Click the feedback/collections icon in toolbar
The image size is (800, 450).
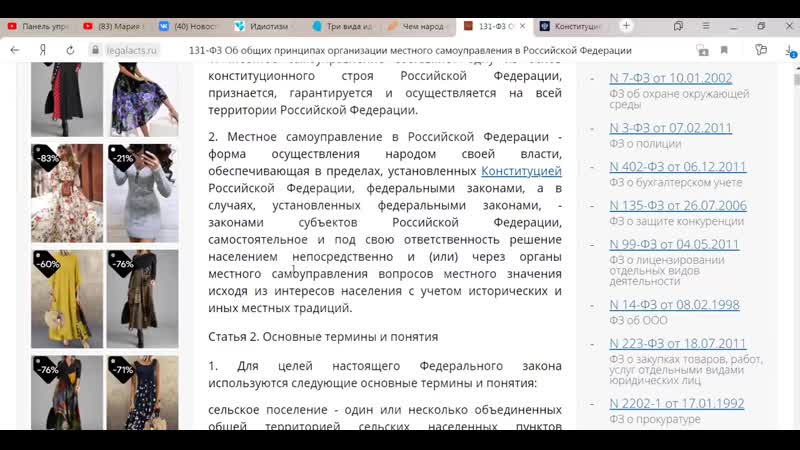click(761, 50)
